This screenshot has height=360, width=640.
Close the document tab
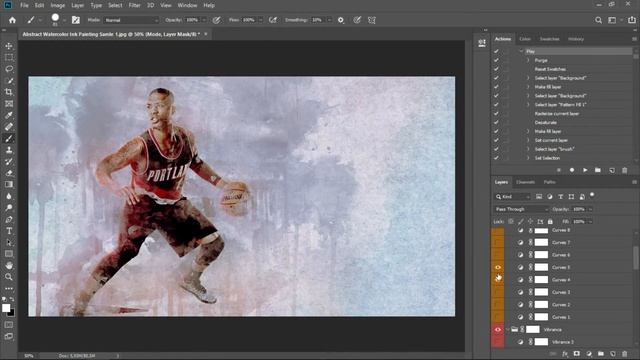(x=206, y=34)
